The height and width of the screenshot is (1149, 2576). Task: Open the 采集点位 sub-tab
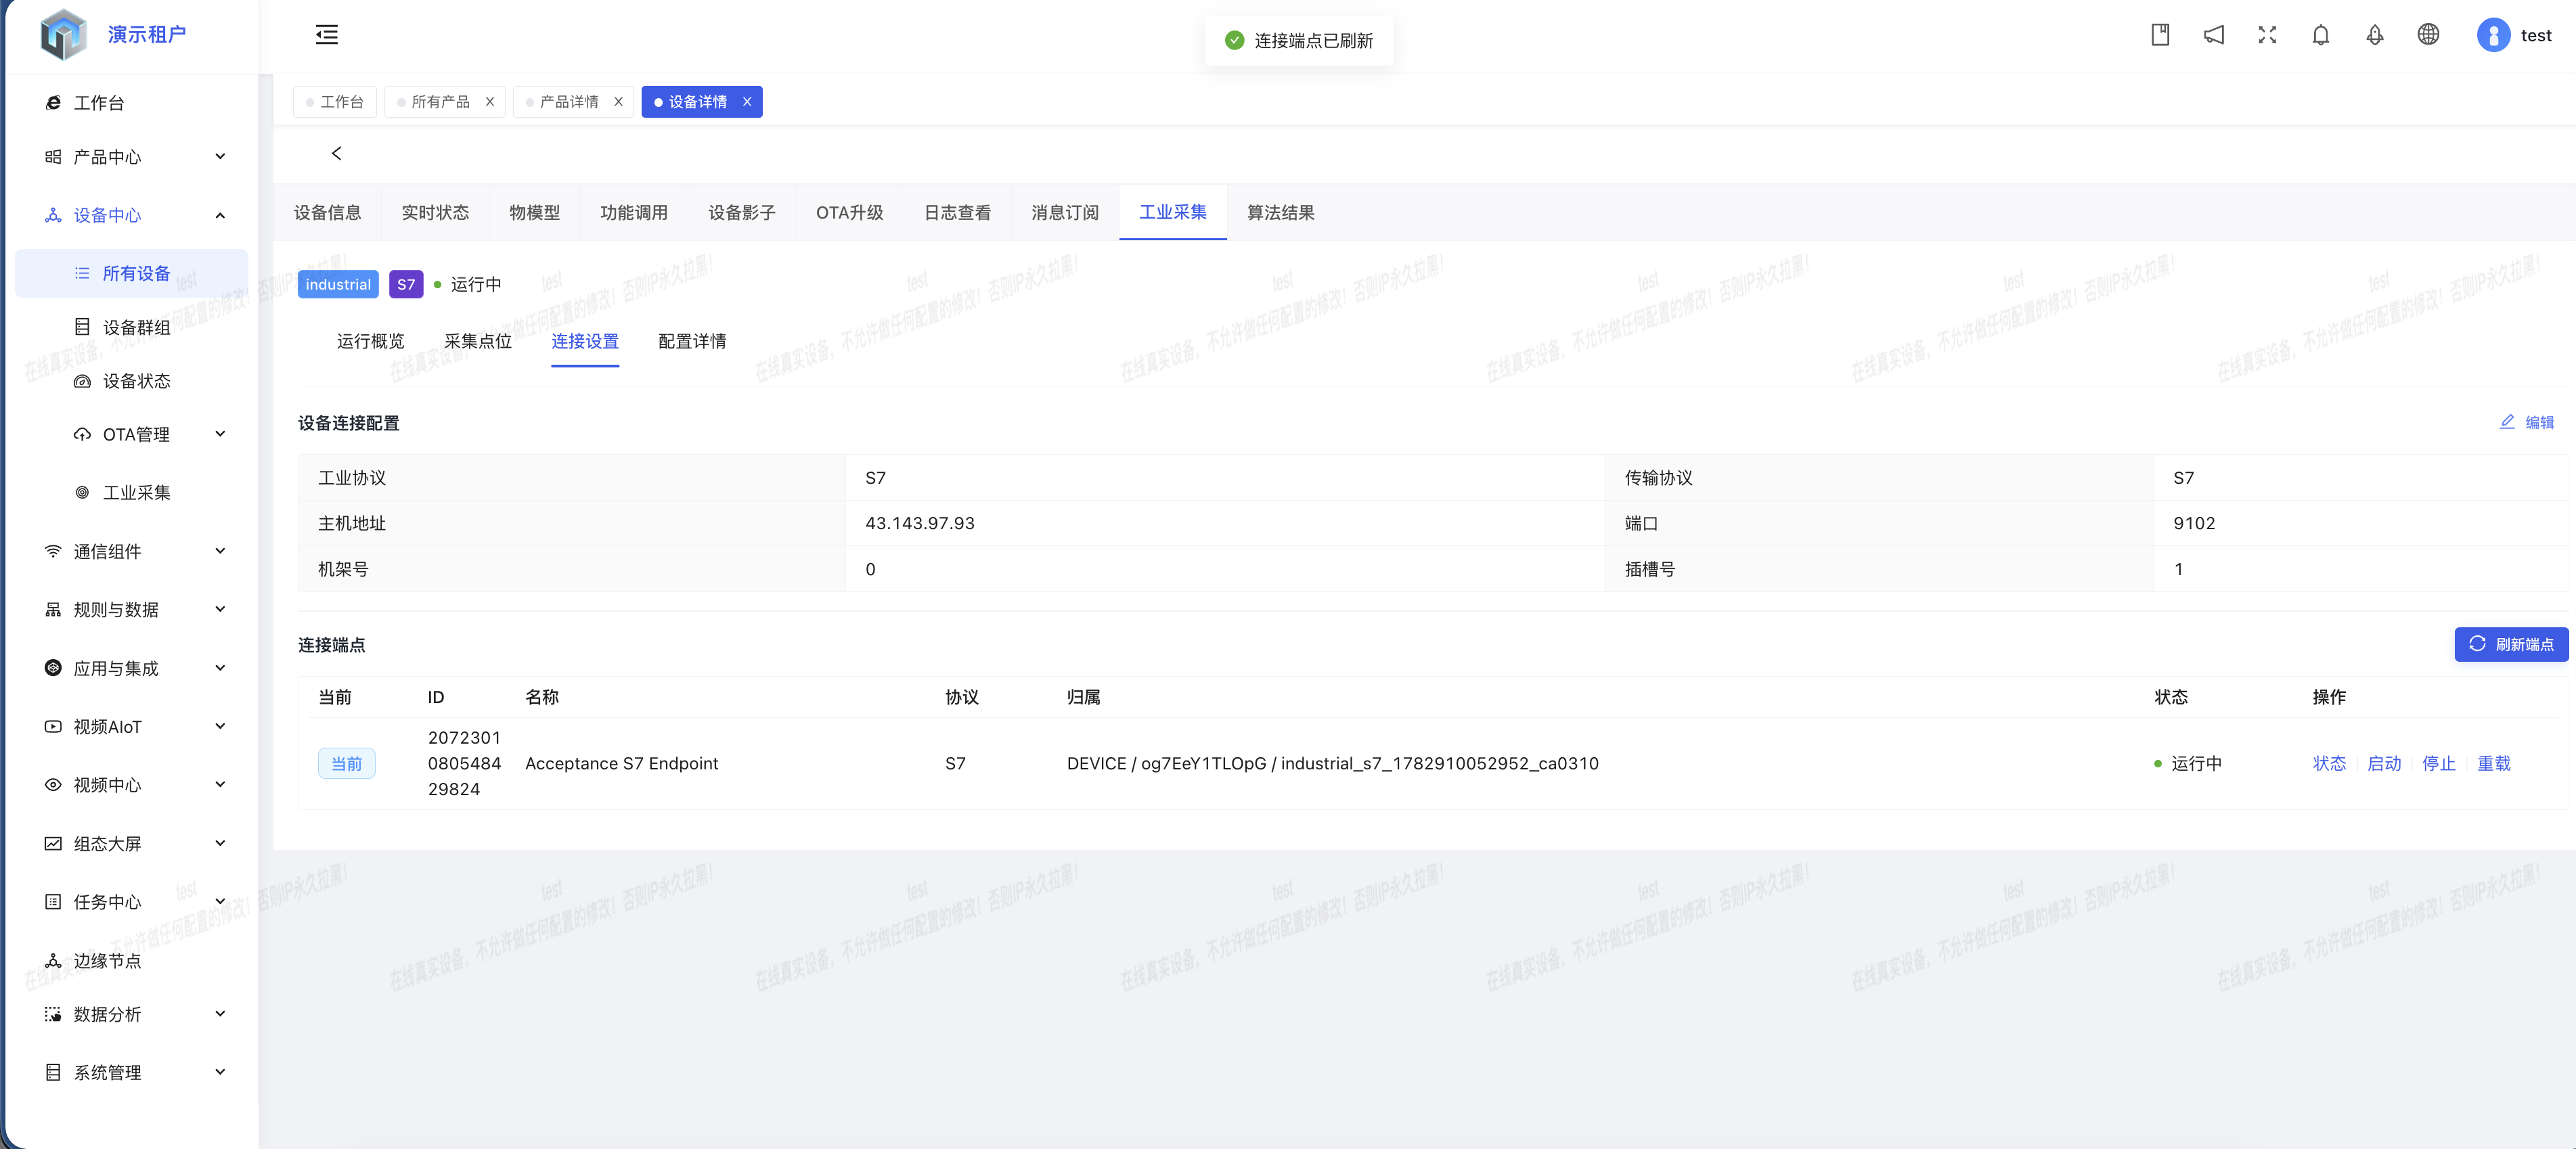478,341
